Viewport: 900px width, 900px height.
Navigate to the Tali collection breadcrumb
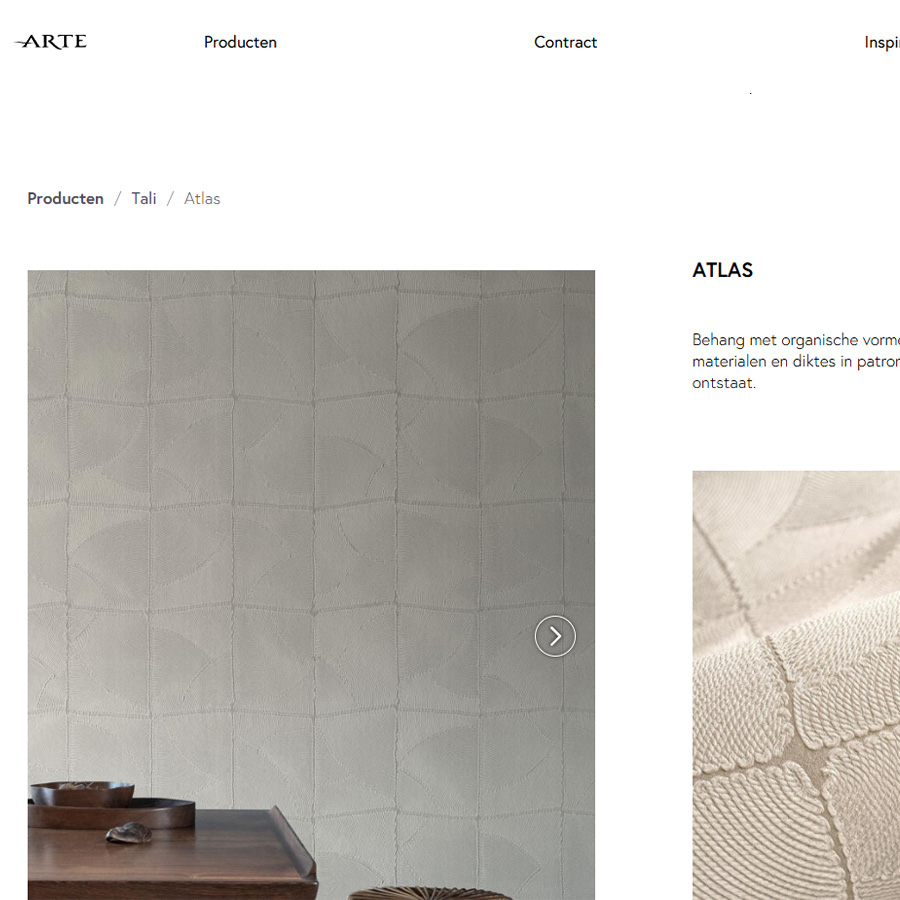[143, 199]
